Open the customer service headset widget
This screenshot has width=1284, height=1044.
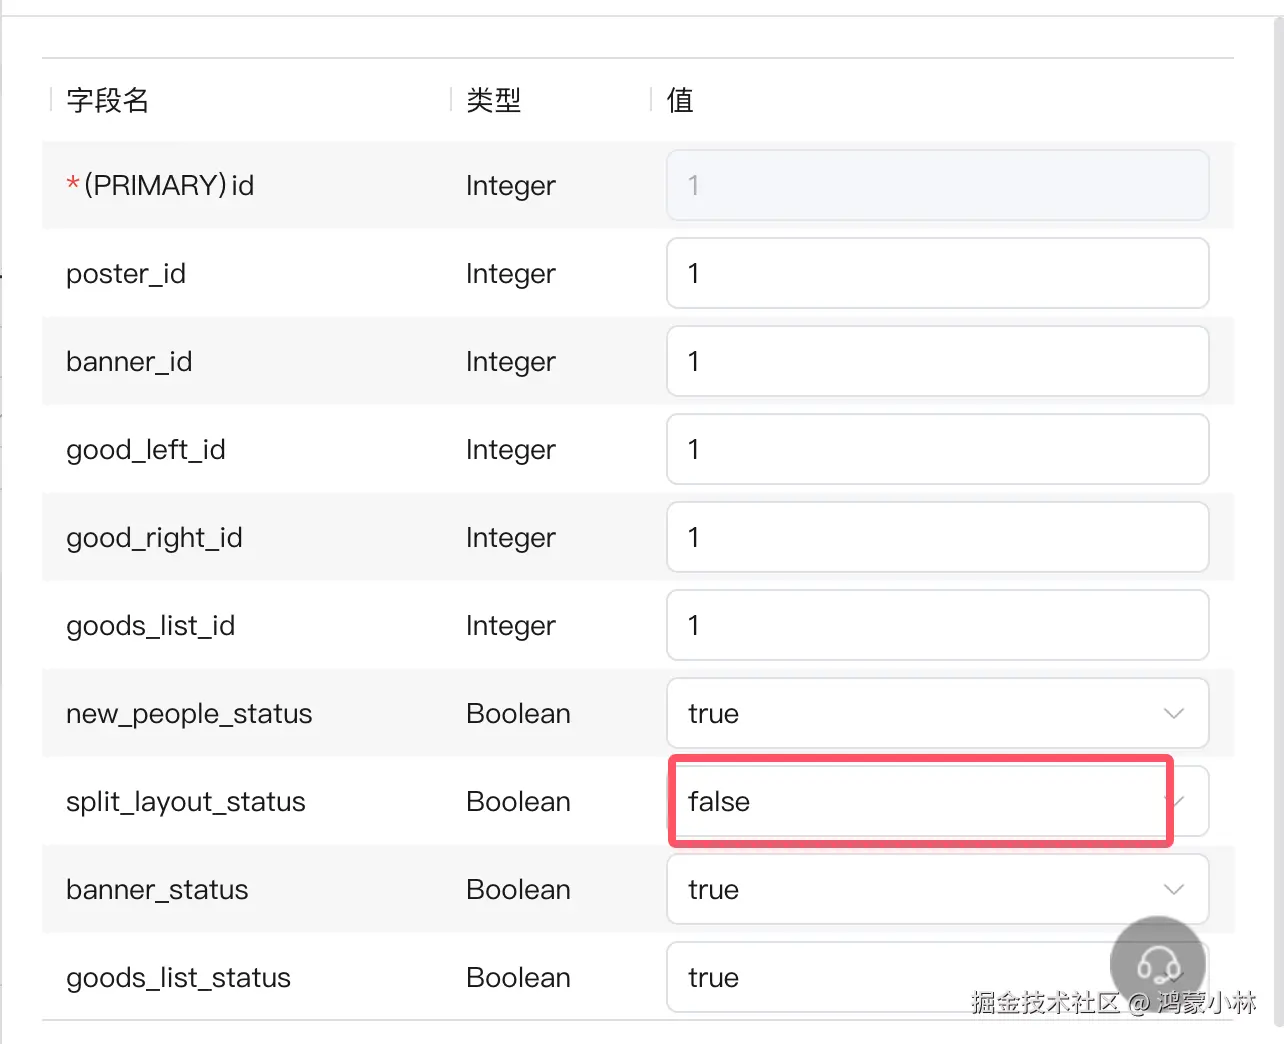[x=1157, y=964]
